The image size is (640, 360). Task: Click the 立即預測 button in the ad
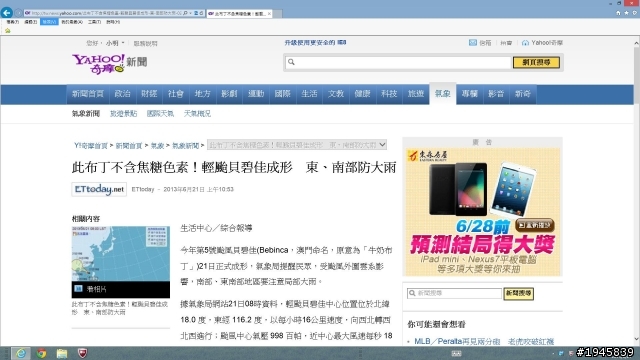pyautogui.click(x=535, y=225)
